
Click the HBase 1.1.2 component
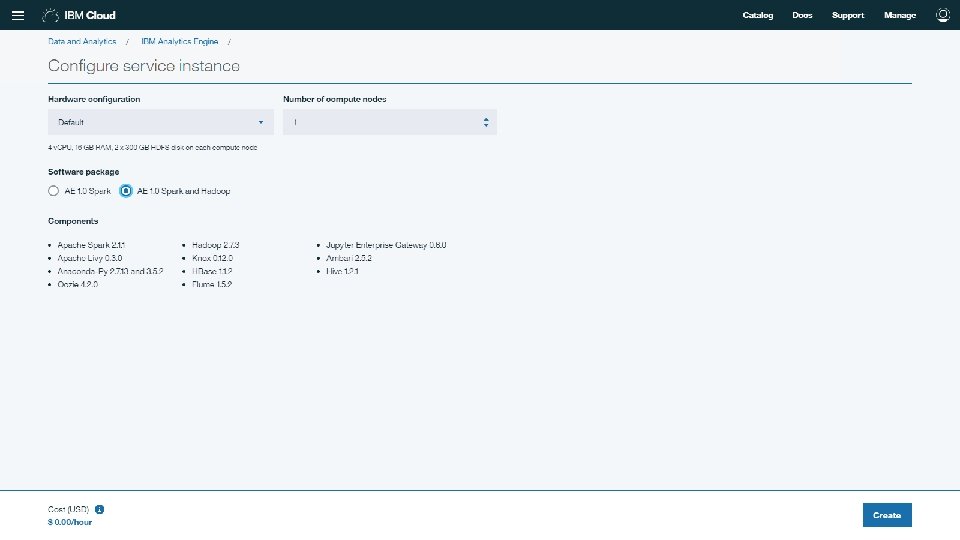pyautogui.click(x=212, y=271)
